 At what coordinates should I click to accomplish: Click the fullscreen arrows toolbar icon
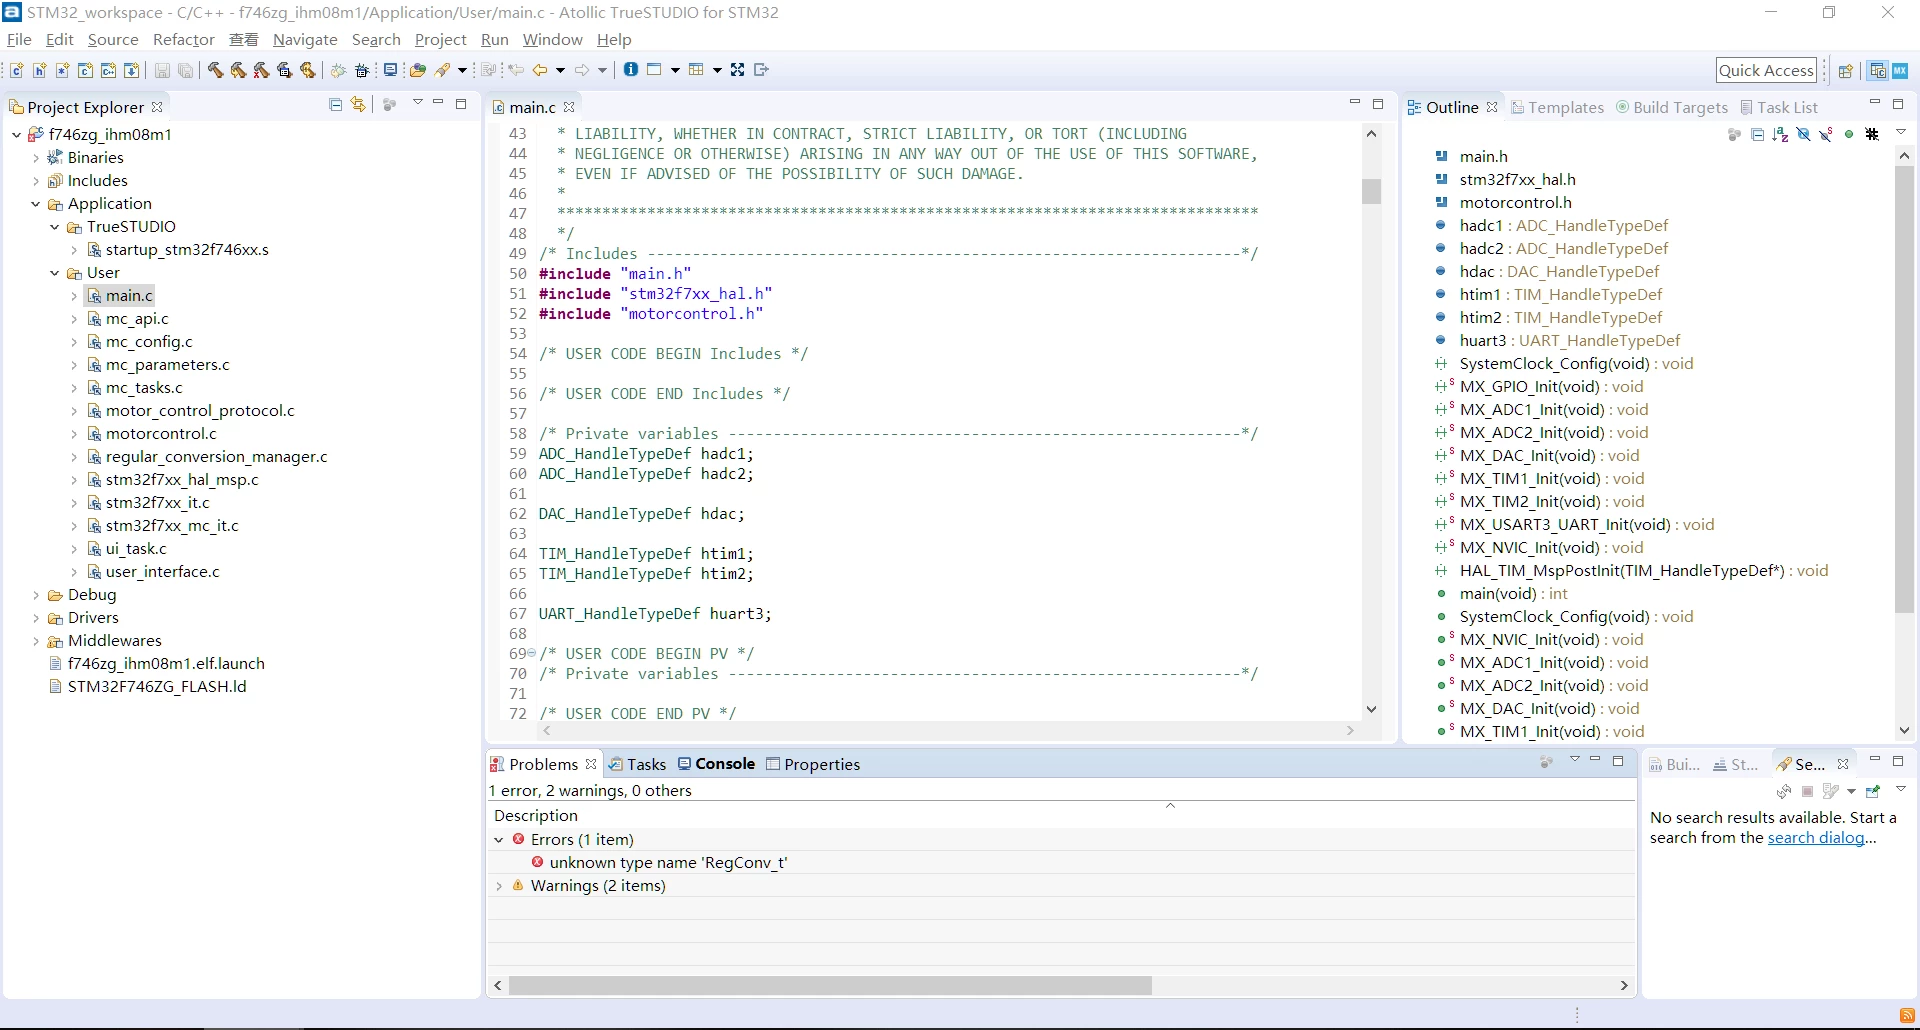[x=737, y=70]
